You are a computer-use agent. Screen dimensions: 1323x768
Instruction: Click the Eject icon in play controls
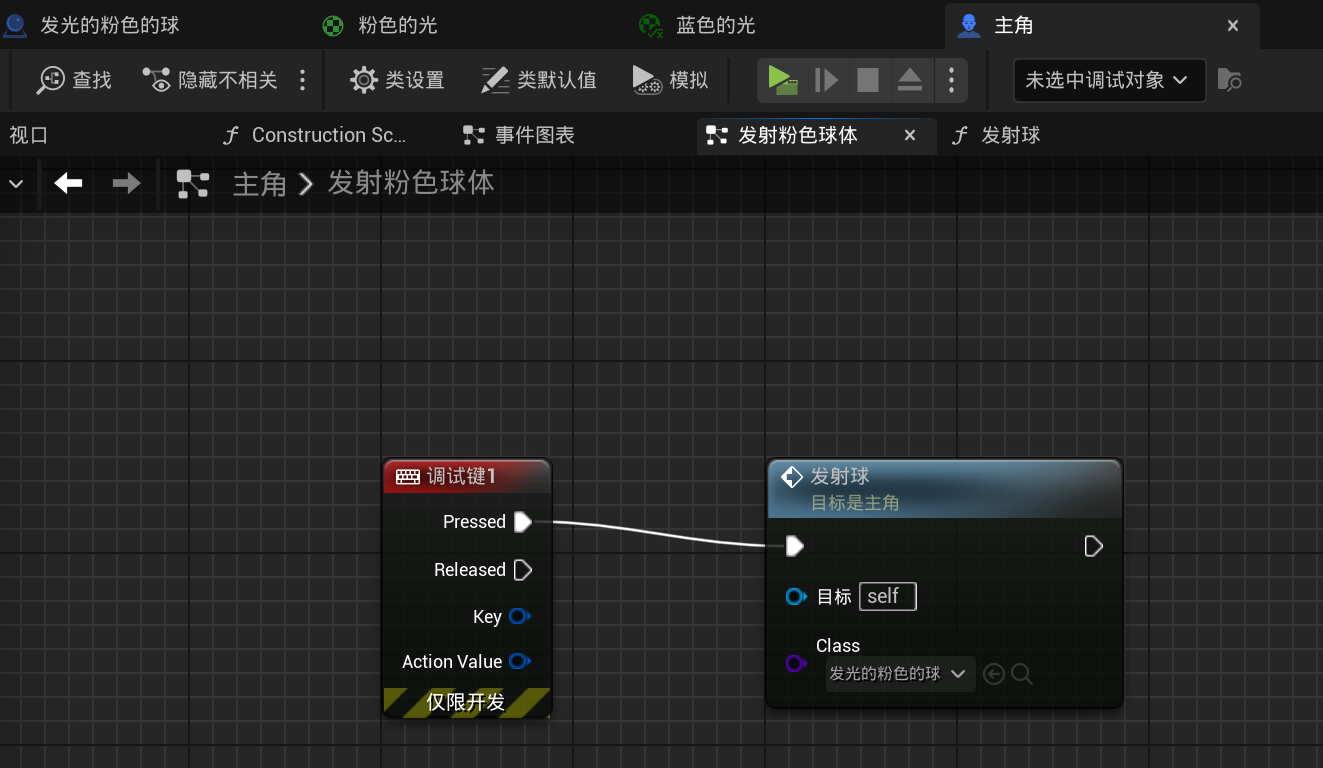(x=909, y=80)
